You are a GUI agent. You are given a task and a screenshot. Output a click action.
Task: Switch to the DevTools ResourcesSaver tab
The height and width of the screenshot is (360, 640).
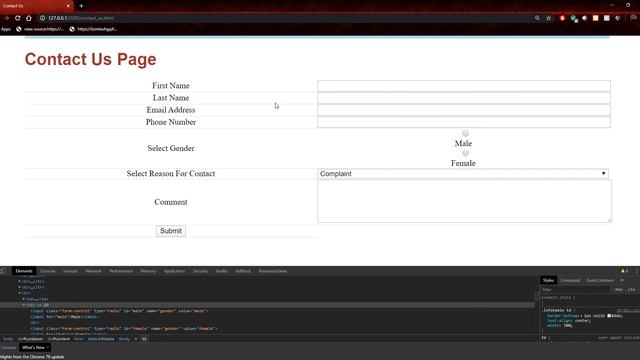pyautogui.click(x=273, y=271)
